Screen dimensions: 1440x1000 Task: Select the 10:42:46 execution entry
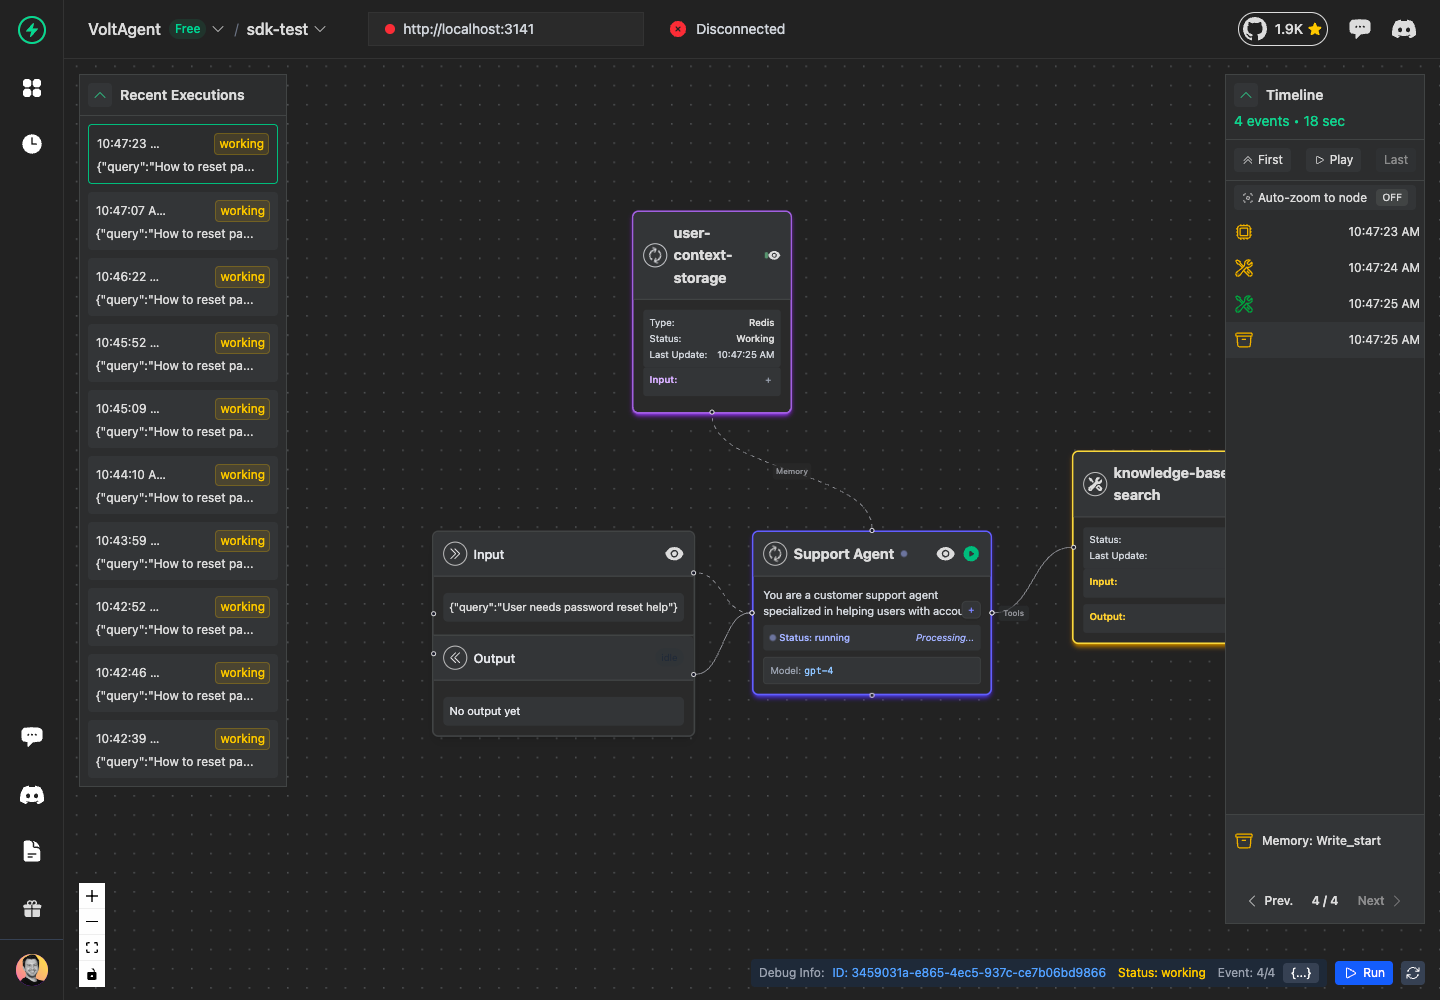tap(183, 683)
